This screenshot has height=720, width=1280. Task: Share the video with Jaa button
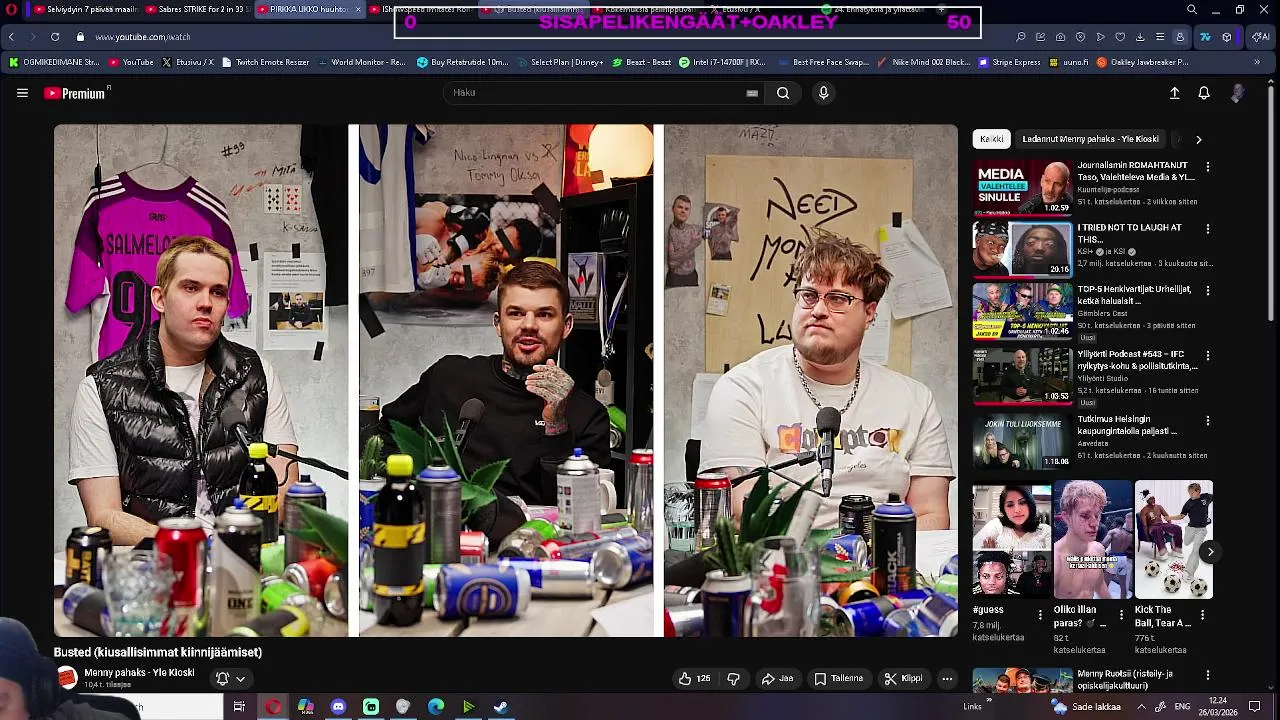click(x=777, y=678)
